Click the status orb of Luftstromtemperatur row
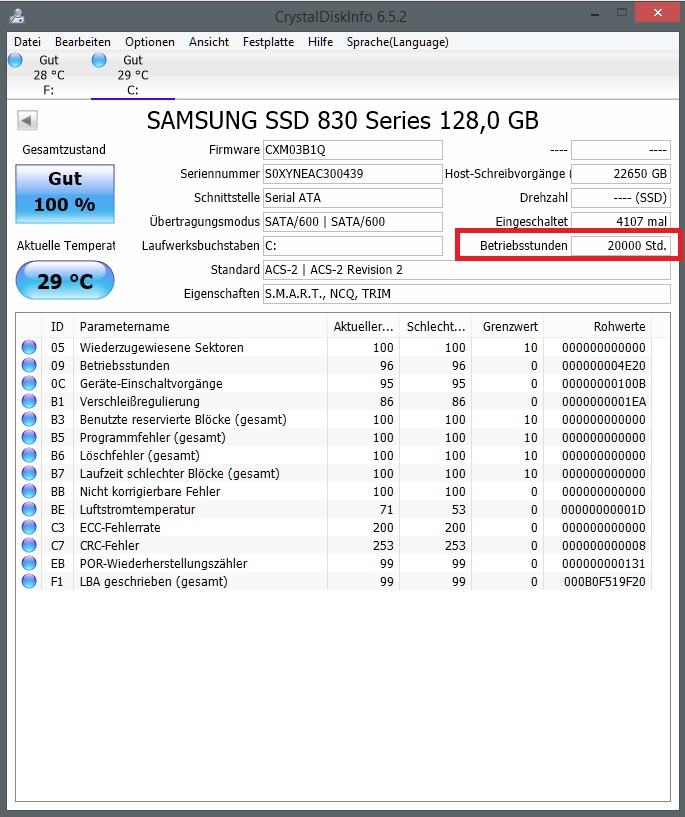 click(x=29, y=509)
